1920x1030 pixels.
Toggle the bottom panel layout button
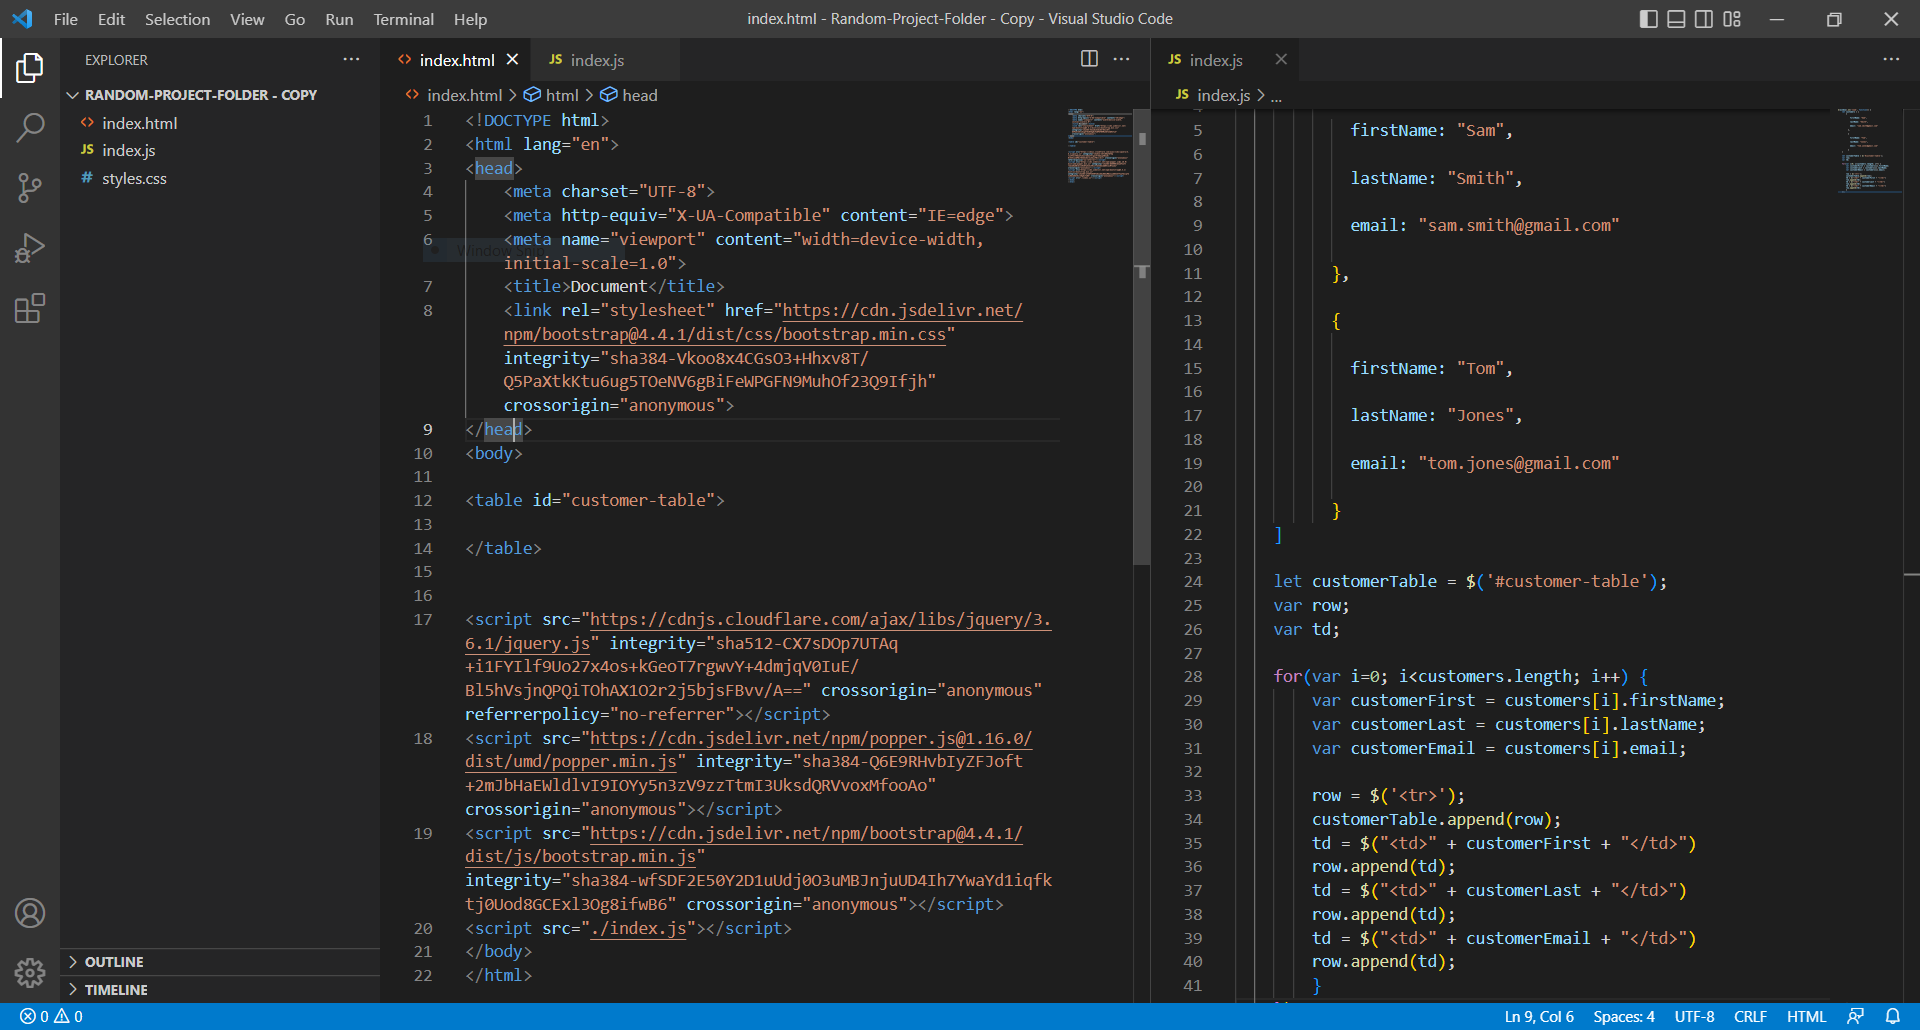coord(1676,19)
